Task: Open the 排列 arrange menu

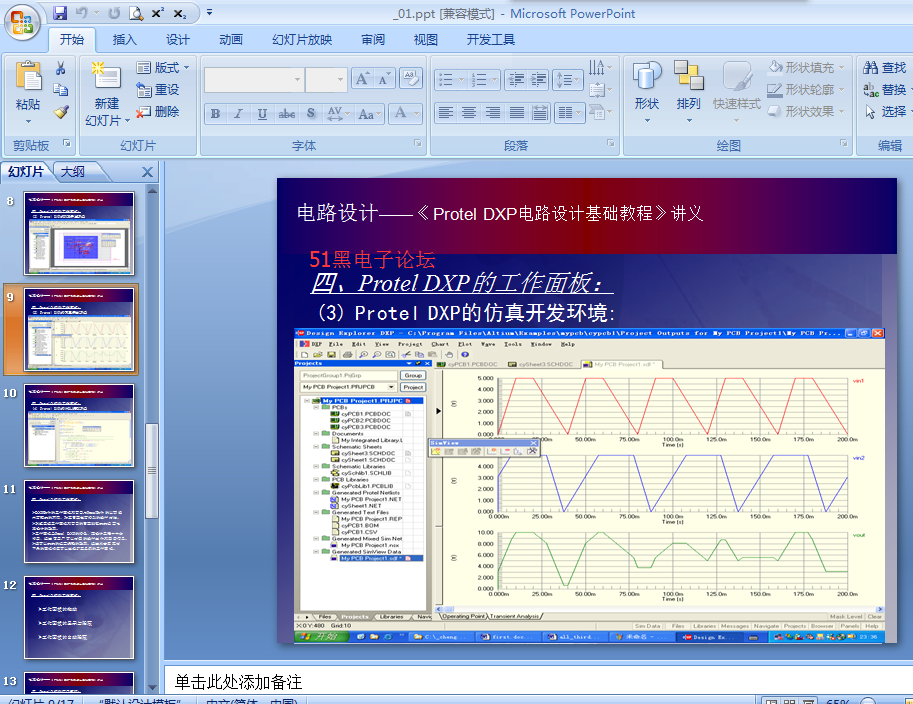Action: pyautogui.click(x=689, y=92)
